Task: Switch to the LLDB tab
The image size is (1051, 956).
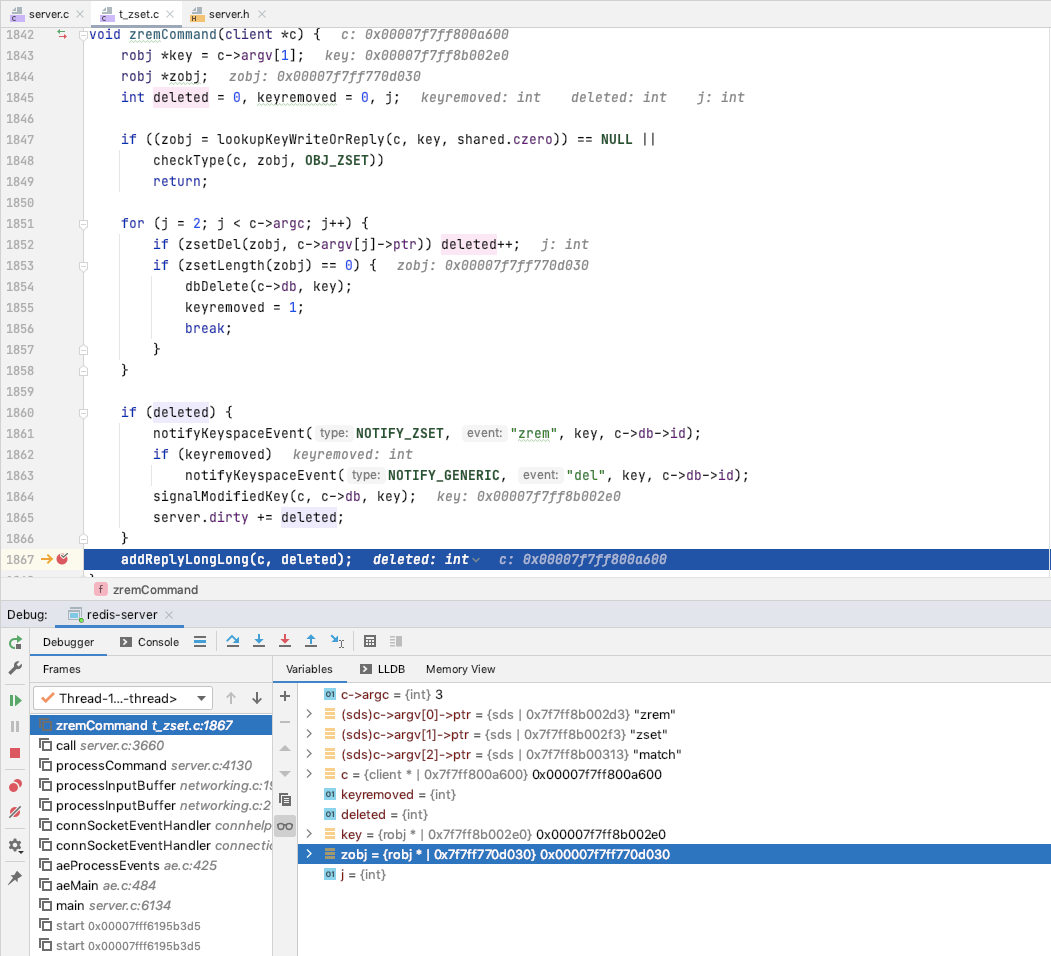Action: (x=383, y=669)
